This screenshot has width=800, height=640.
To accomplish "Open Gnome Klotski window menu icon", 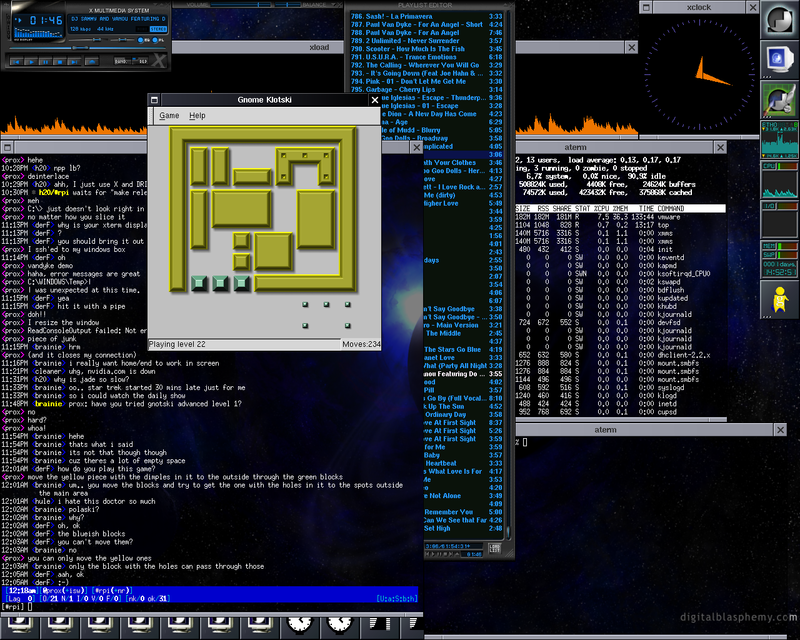I will (x=155, y=100).
